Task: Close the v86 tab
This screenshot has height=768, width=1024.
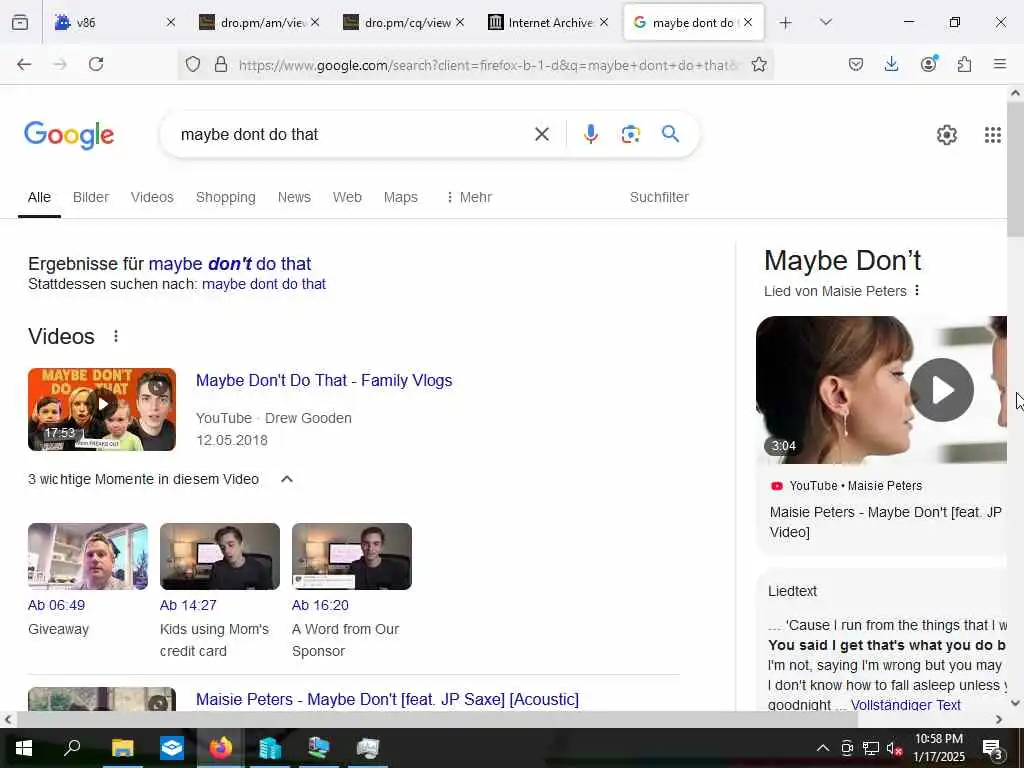Action: 171,22
